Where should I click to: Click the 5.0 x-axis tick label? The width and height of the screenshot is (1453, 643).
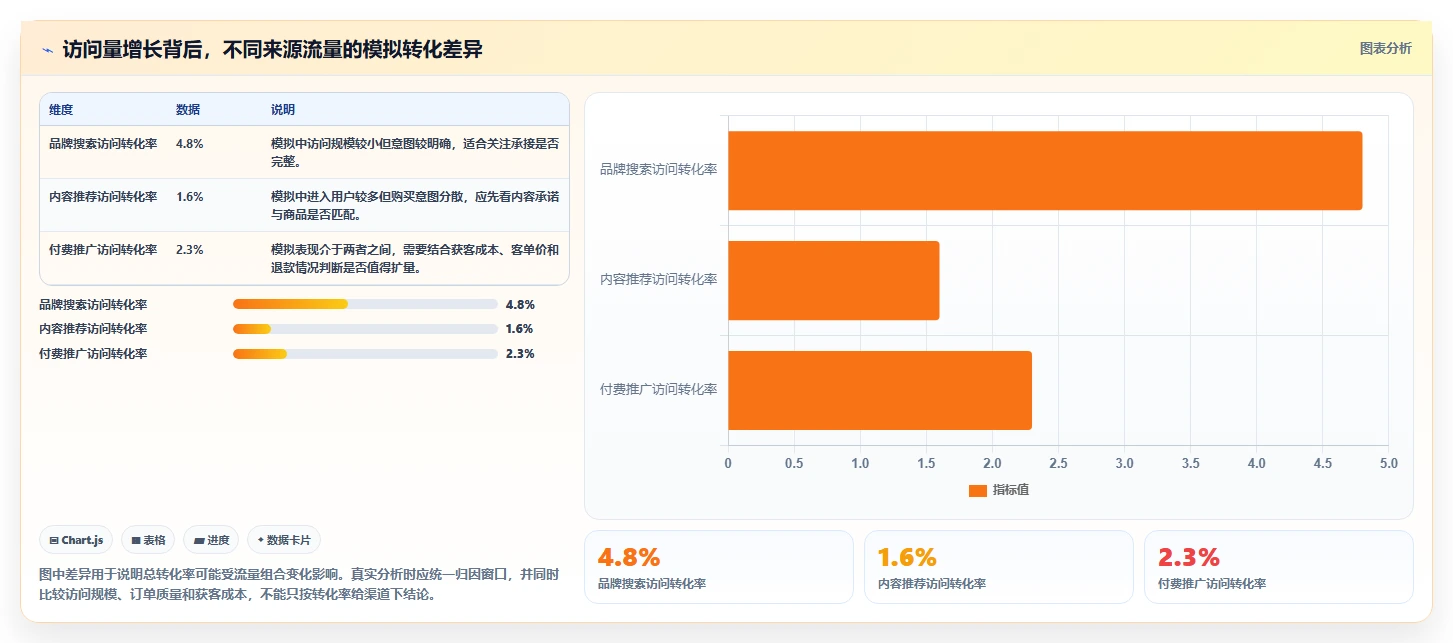coord(1388,463)
